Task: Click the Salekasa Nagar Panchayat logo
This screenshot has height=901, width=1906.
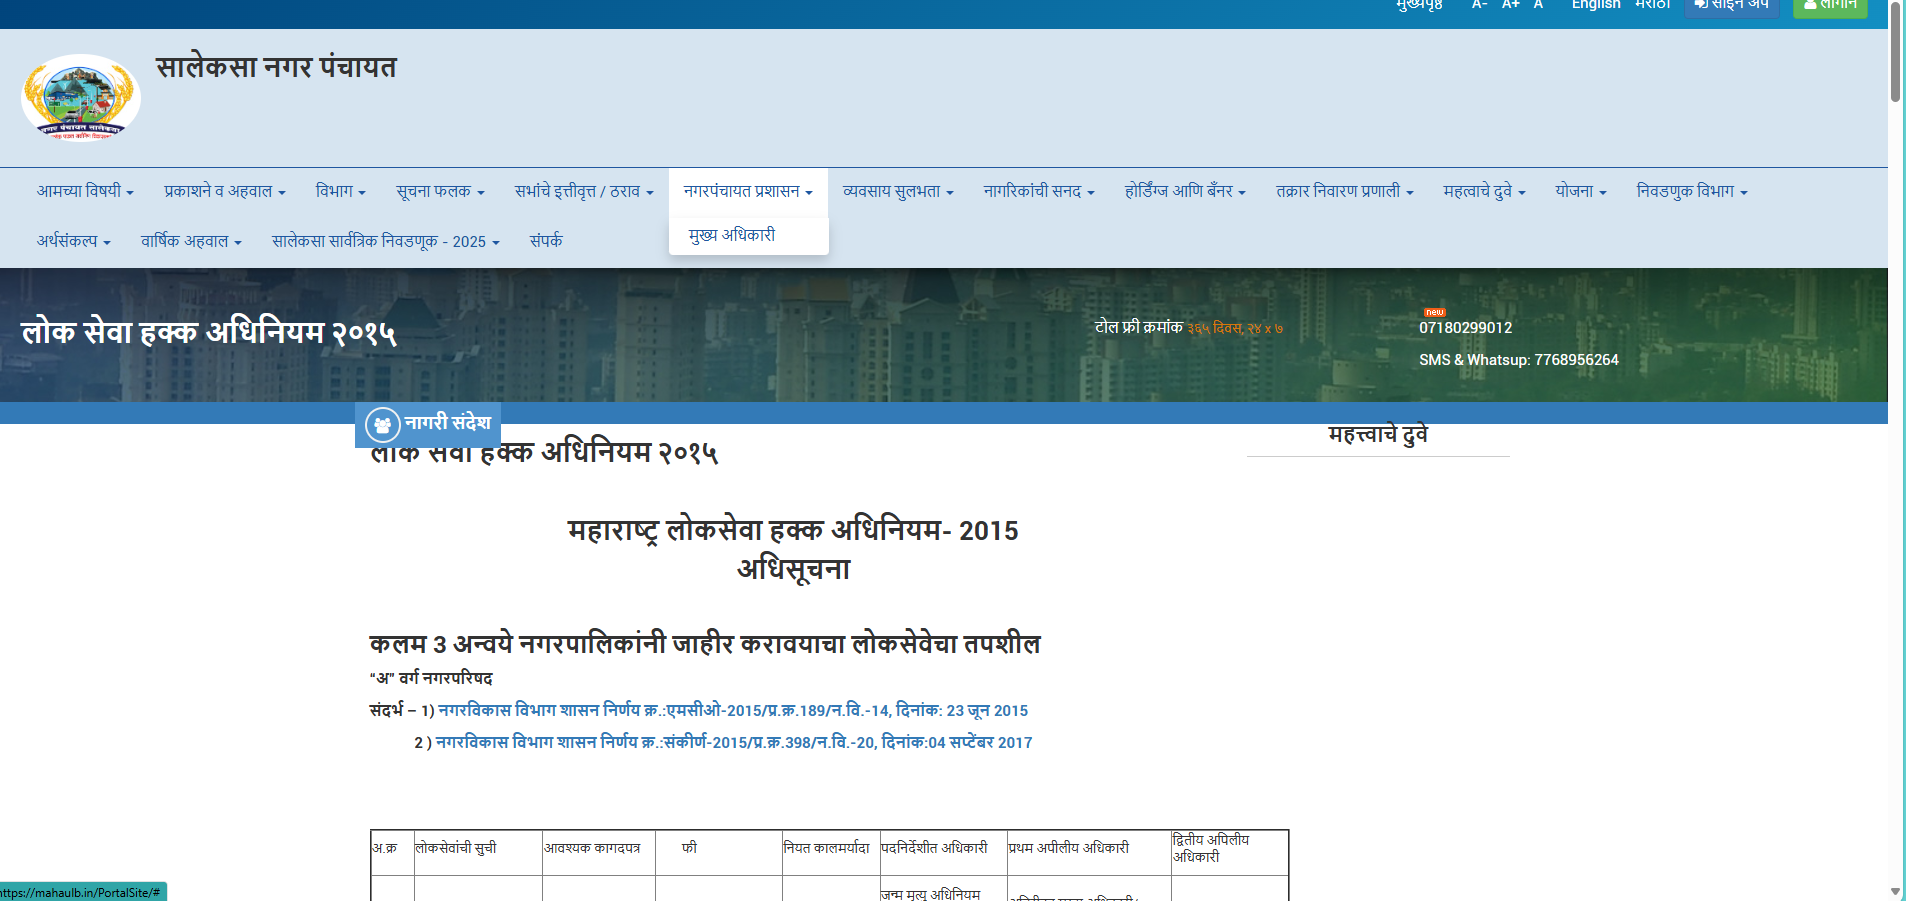Action: point(80,98)
